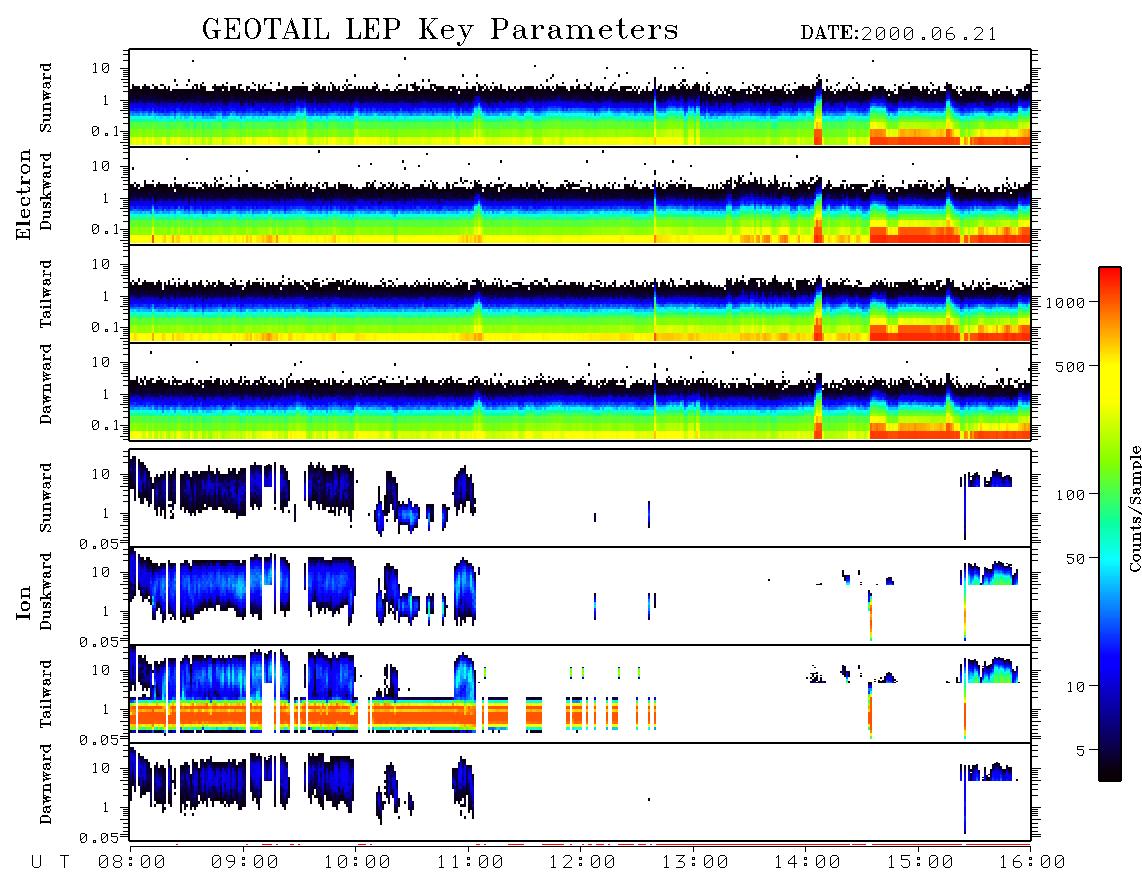Select the vertical "Electron" group label
The width and height of the screenshot is (1142, 880).
coord(24,195)
